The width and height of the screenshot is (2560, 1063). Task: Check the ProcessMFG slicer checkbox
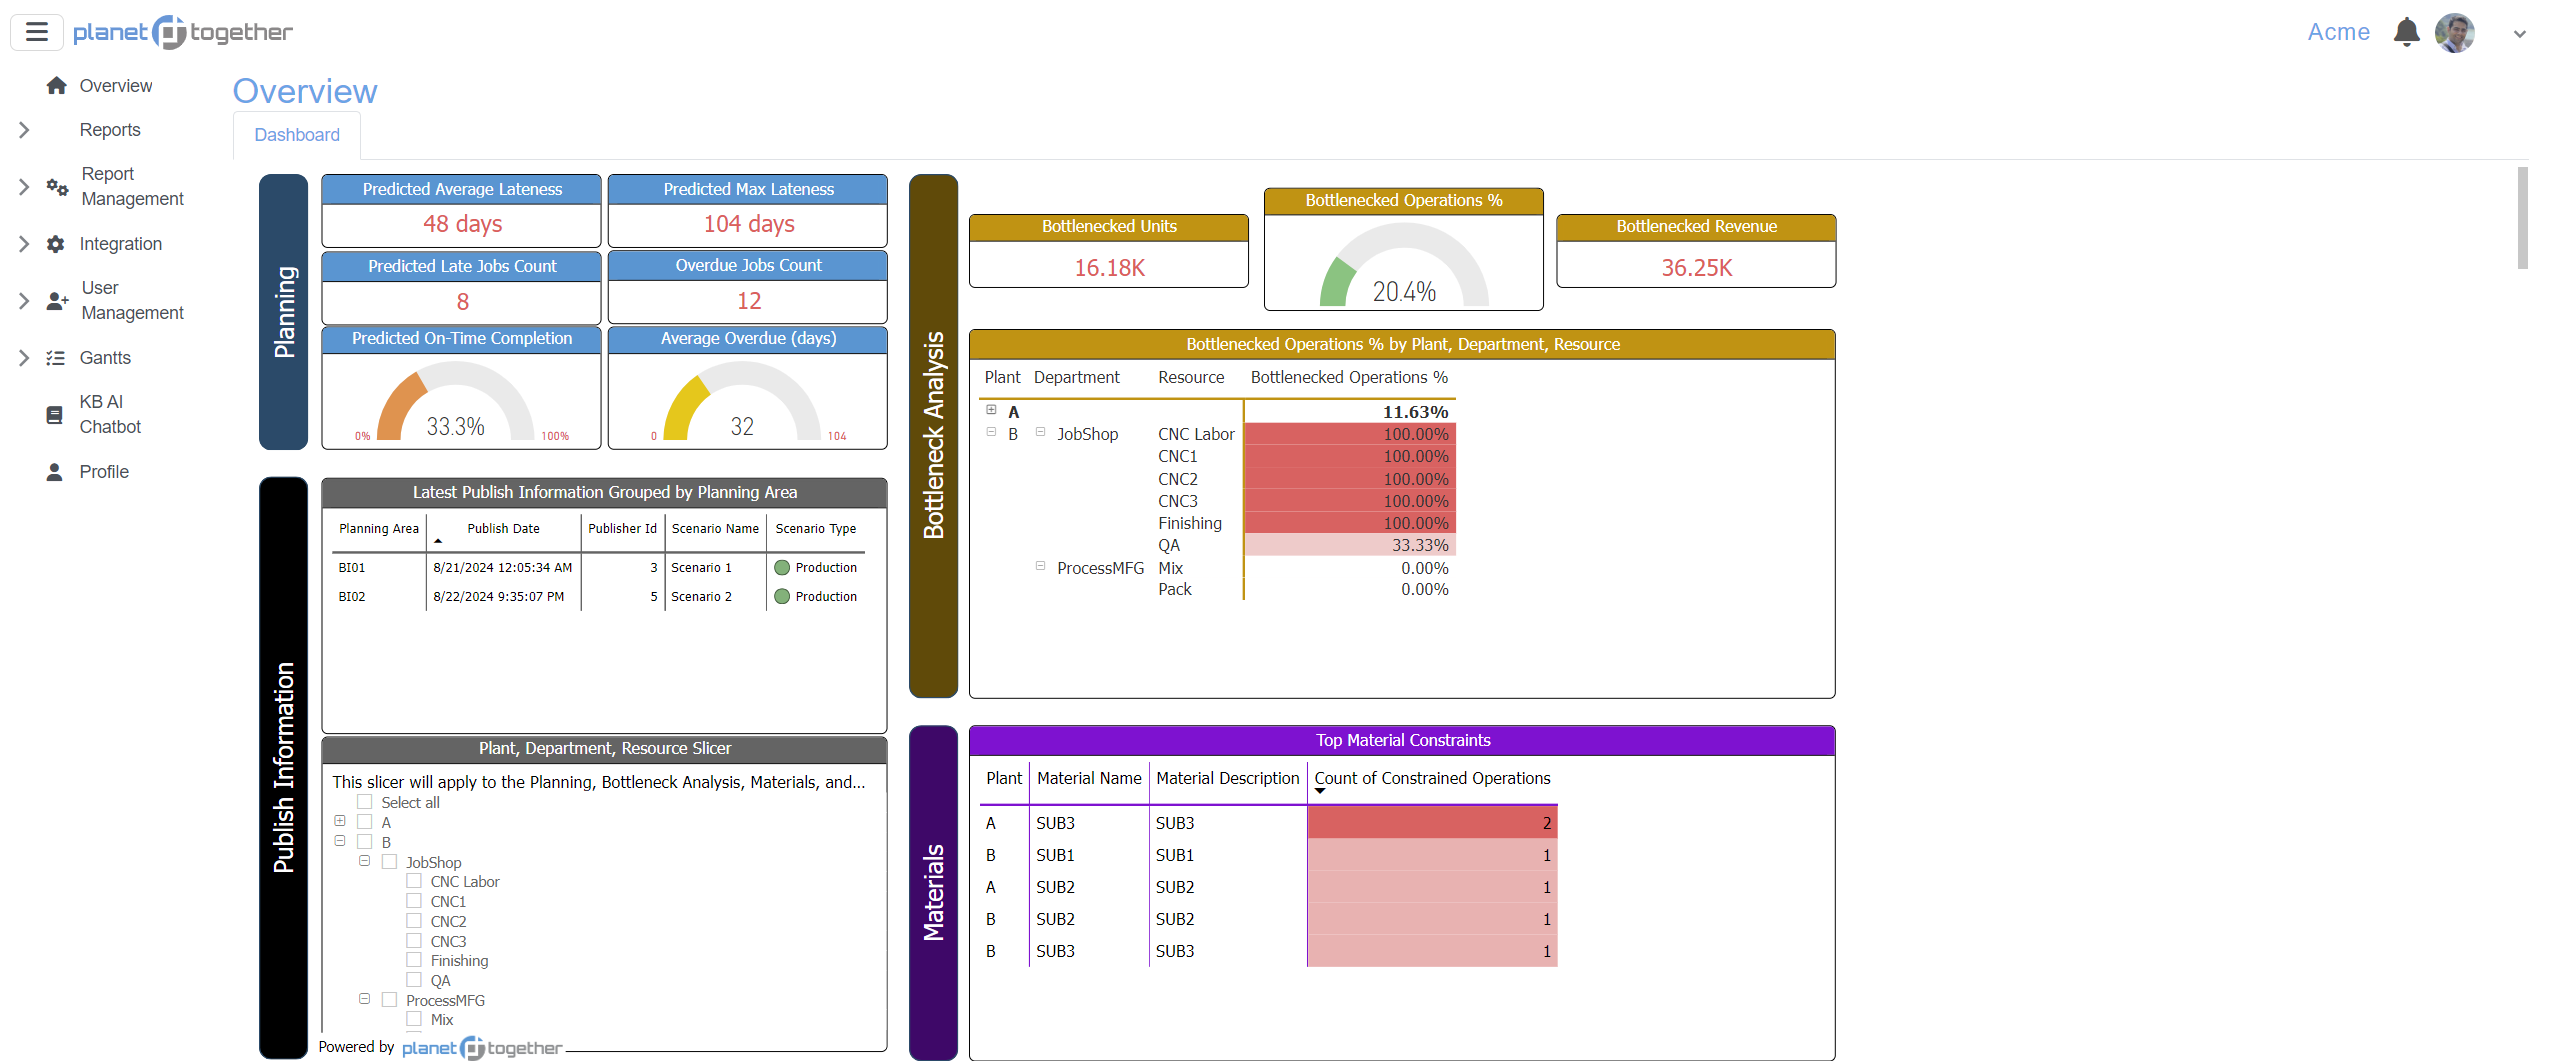tap(390, 1000)
